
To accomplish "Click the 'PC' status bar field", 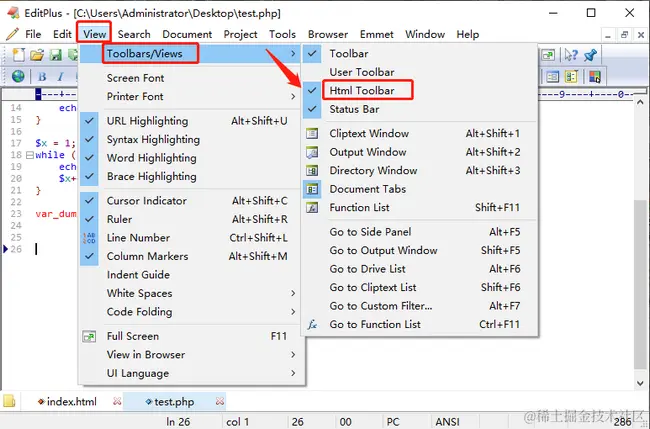I will point(393,422).
